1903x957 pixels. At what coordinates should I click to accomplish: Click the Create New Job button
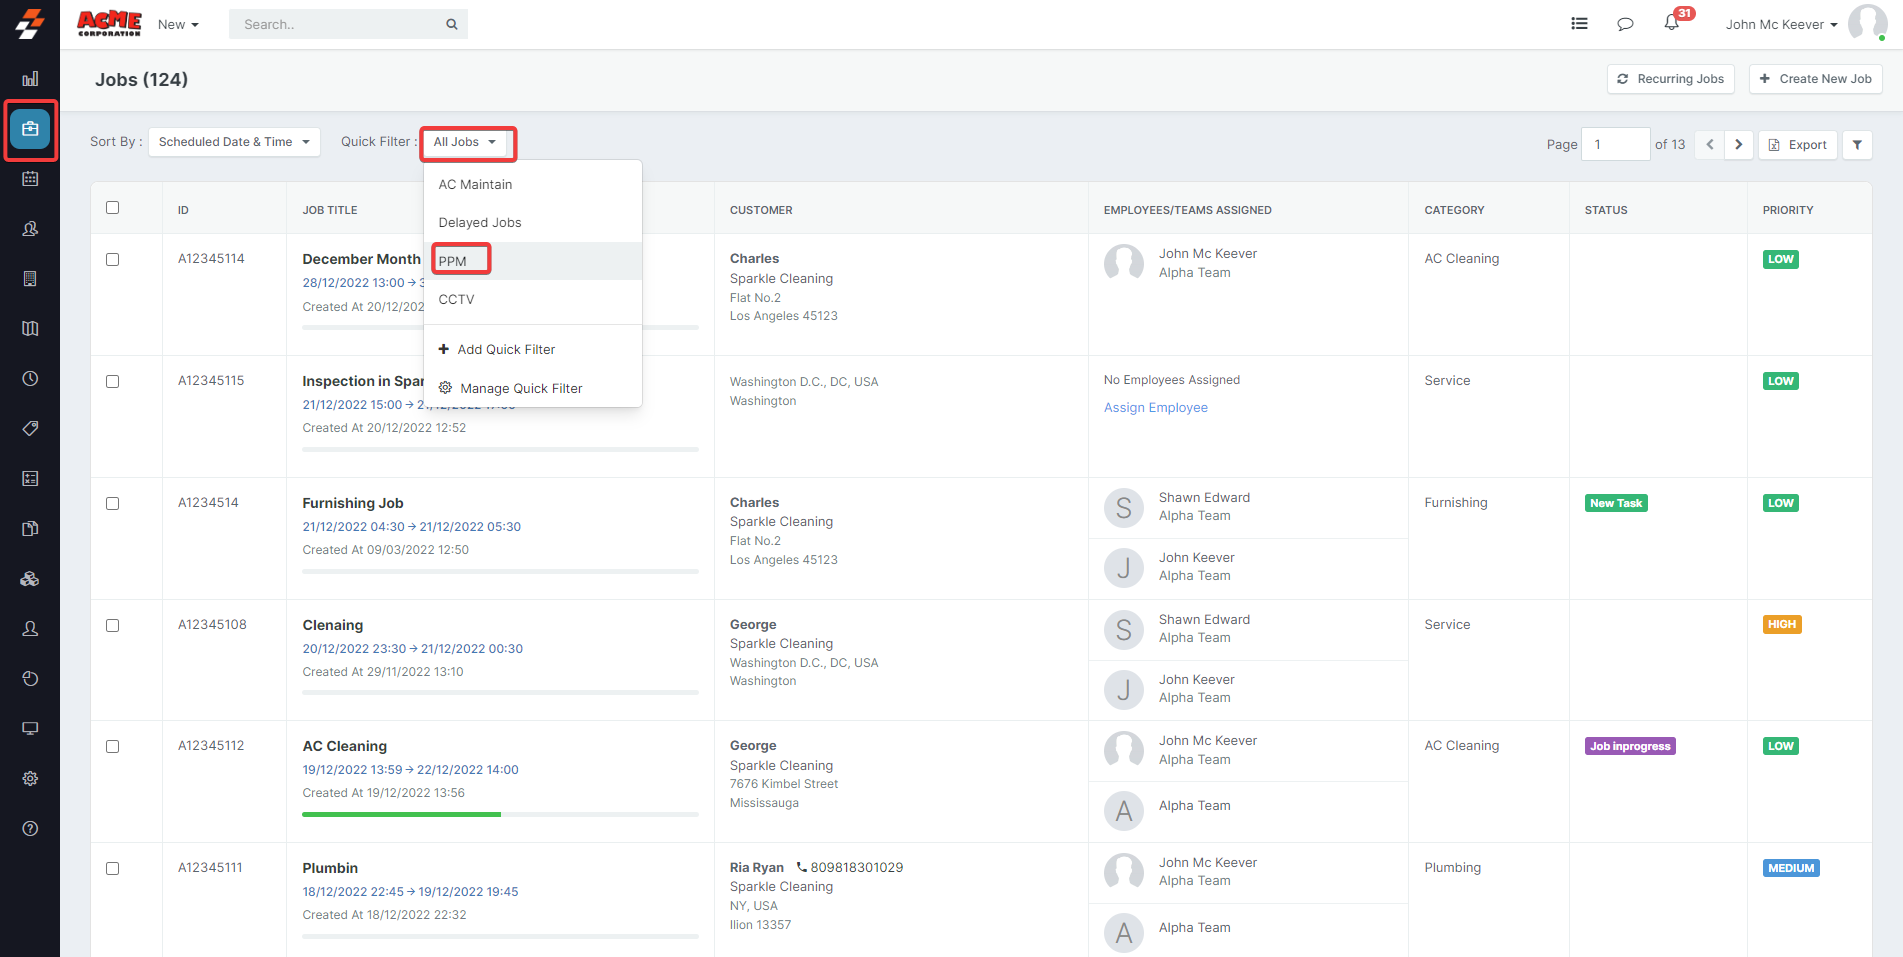coord(1815,79)
